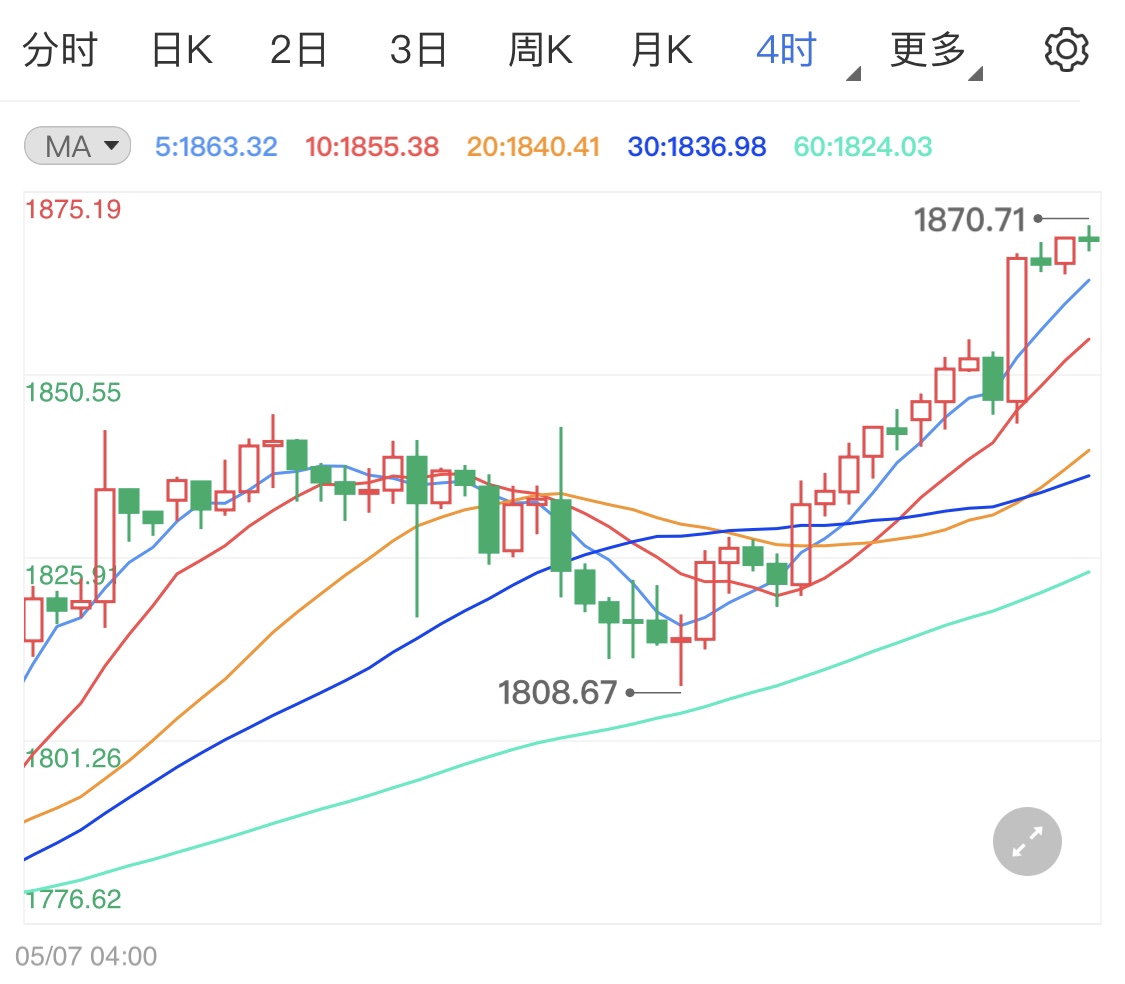The width and height of the screenshot is (1125, 984).
Task: Switch to the 日K tab
Action: pyautogui.click(x=182, y=50)
